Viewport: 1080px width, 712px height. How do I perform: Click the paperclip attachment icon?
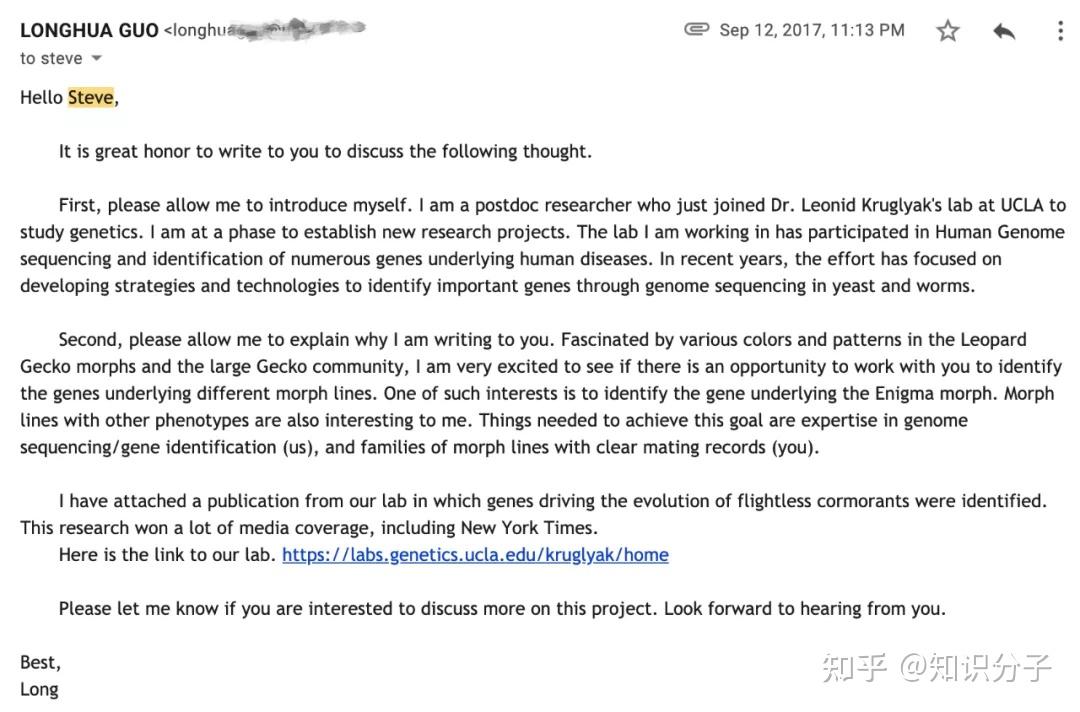tap(696, 30)
